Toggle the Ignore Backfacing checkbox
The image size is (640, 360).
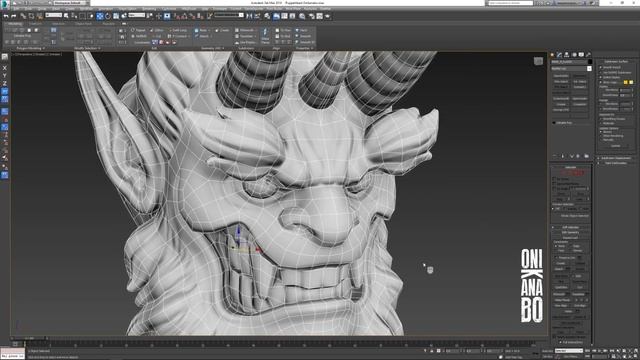(x=554, y=184)
